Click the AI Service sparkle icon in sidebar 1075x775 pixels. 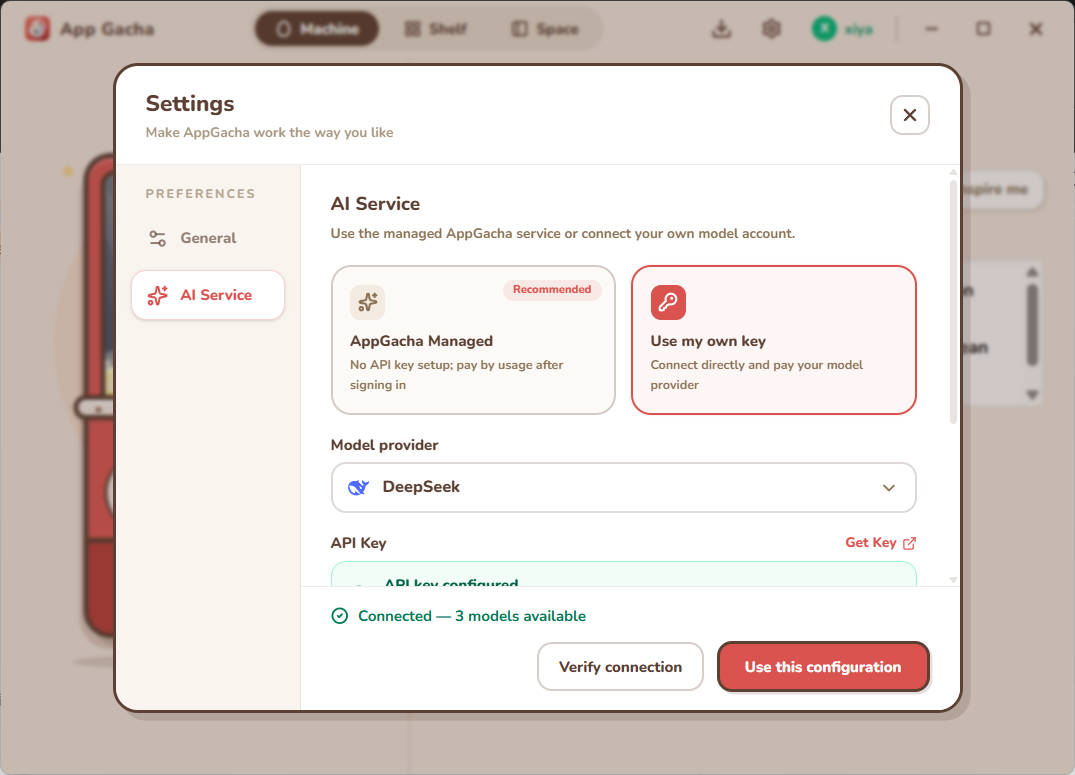coord(158,295)
